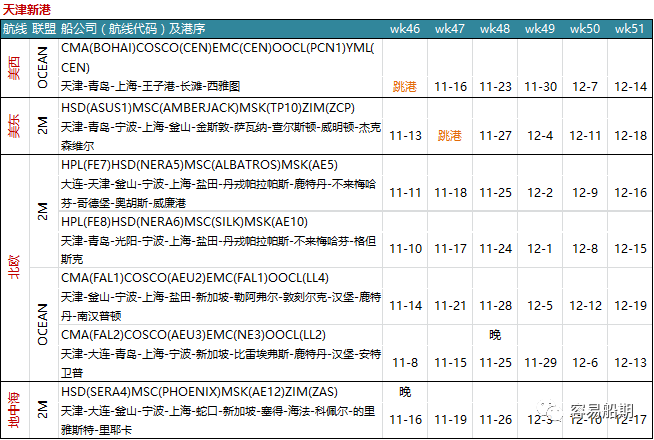The height and width of the screenshot is (440, 654).
Task: Select the 航线 column header
Action: [15, 29]
